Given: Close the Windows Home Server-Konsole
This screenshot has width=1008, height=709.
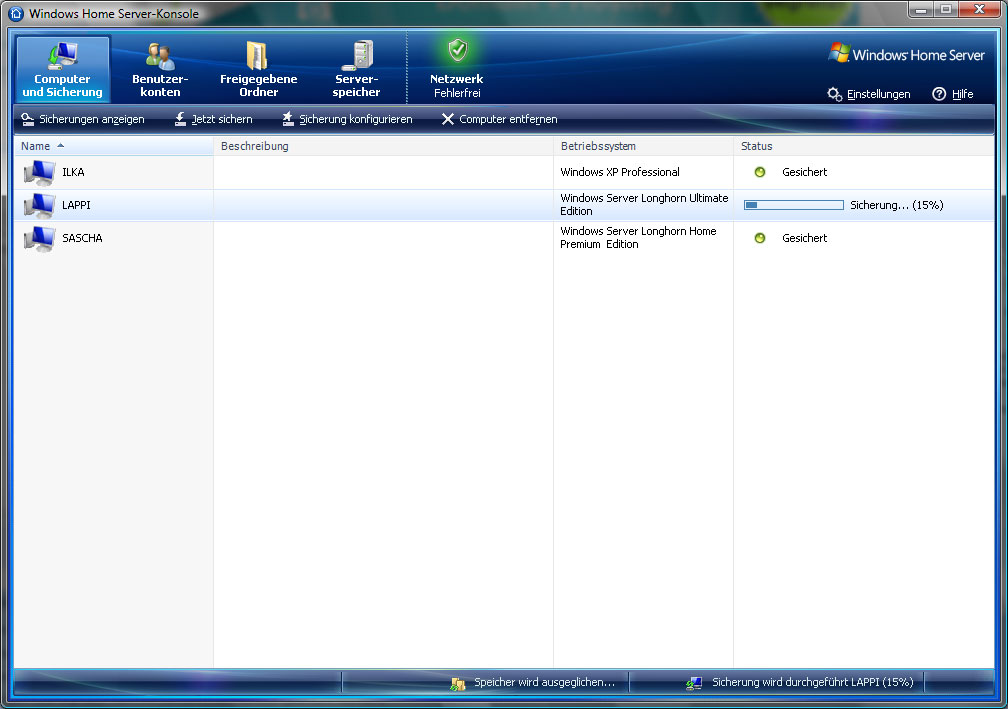Looking at the screenshot, I should pos(980,9).
